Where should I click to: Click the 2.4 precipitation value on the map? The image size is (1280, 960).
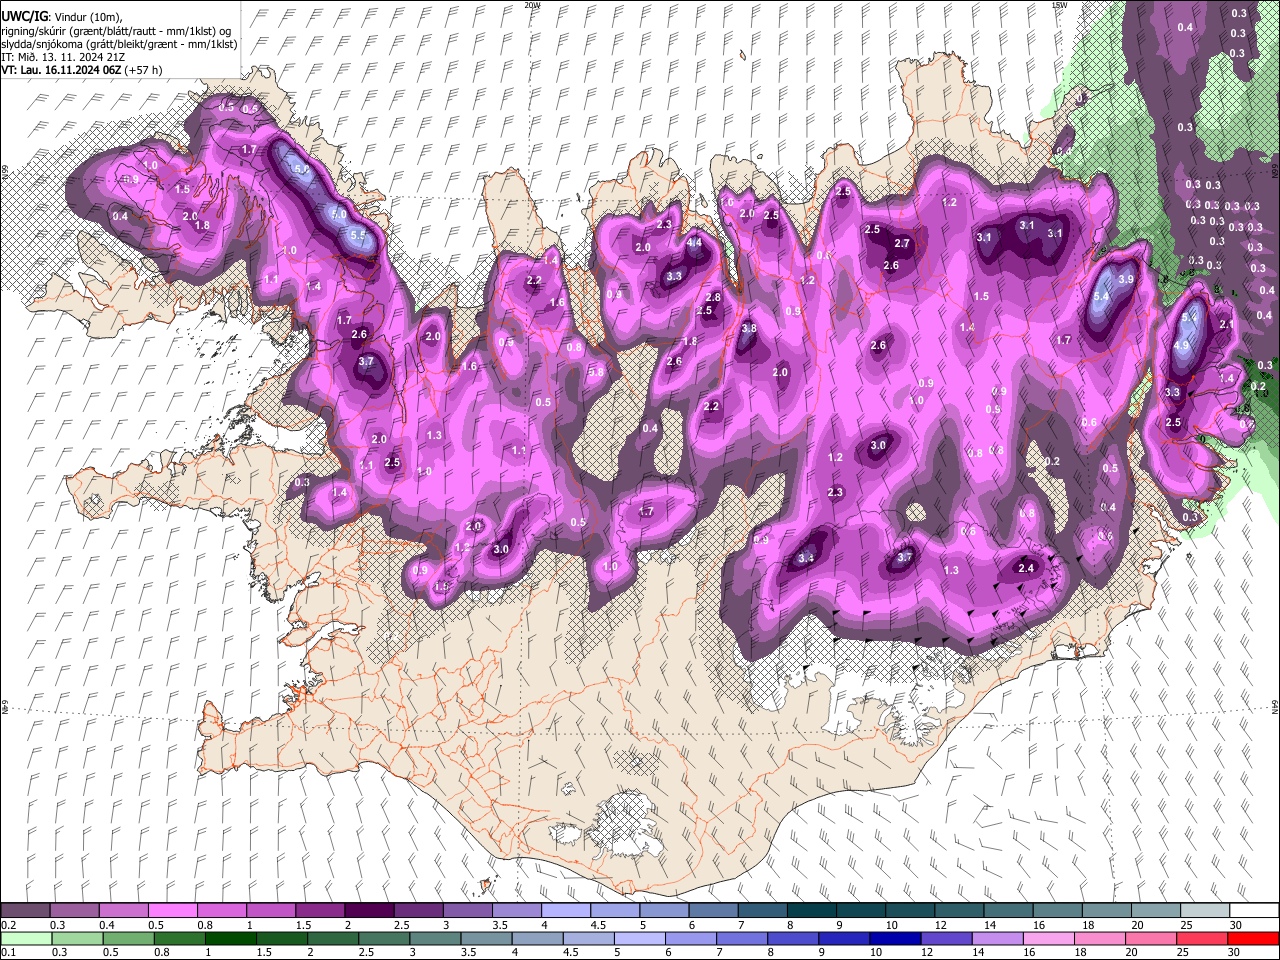point(1025,568)
